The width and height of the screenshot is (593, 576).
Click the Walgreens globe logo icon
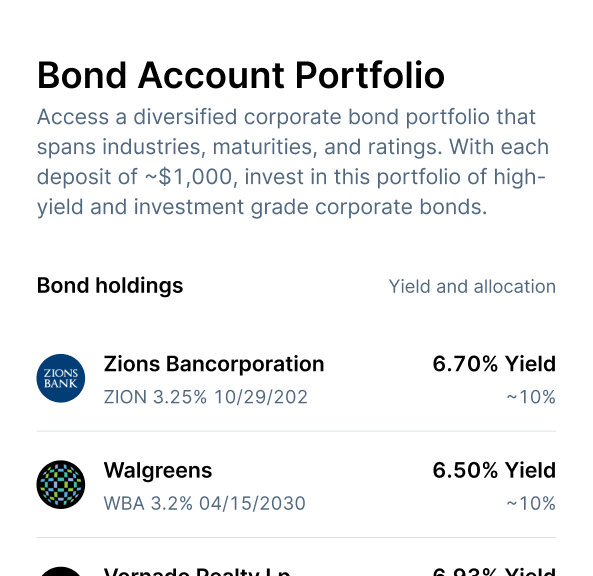click(61, 484)
